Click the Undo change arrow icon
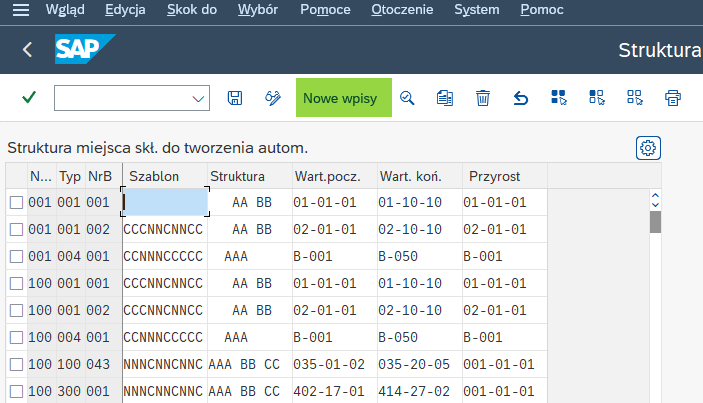This screenshot has width=703, height=403. (x=520, y=98)
